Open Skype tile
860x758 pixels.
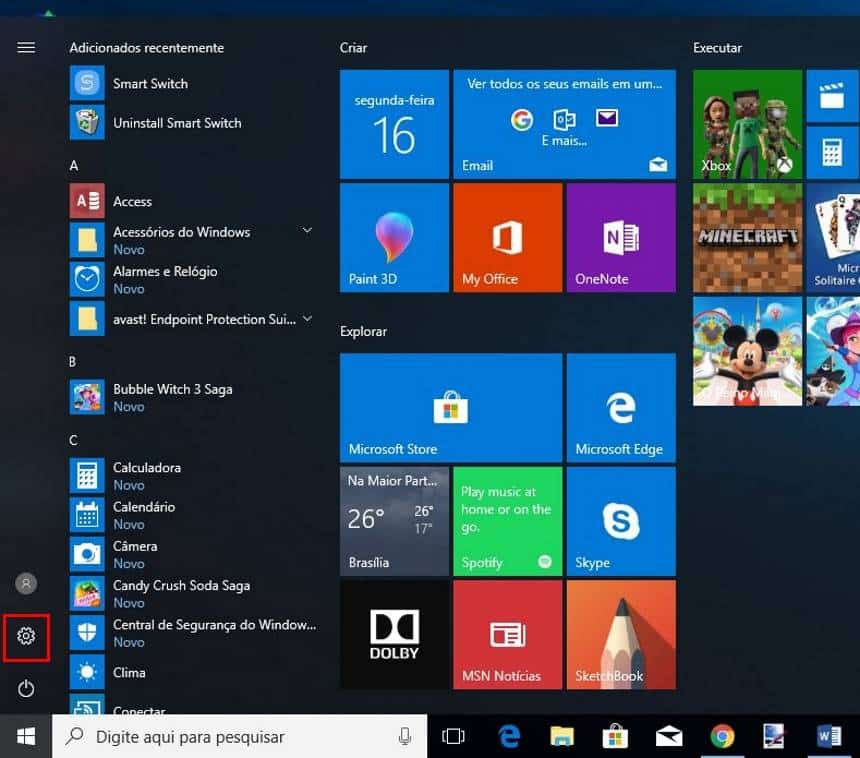point(621,521)
